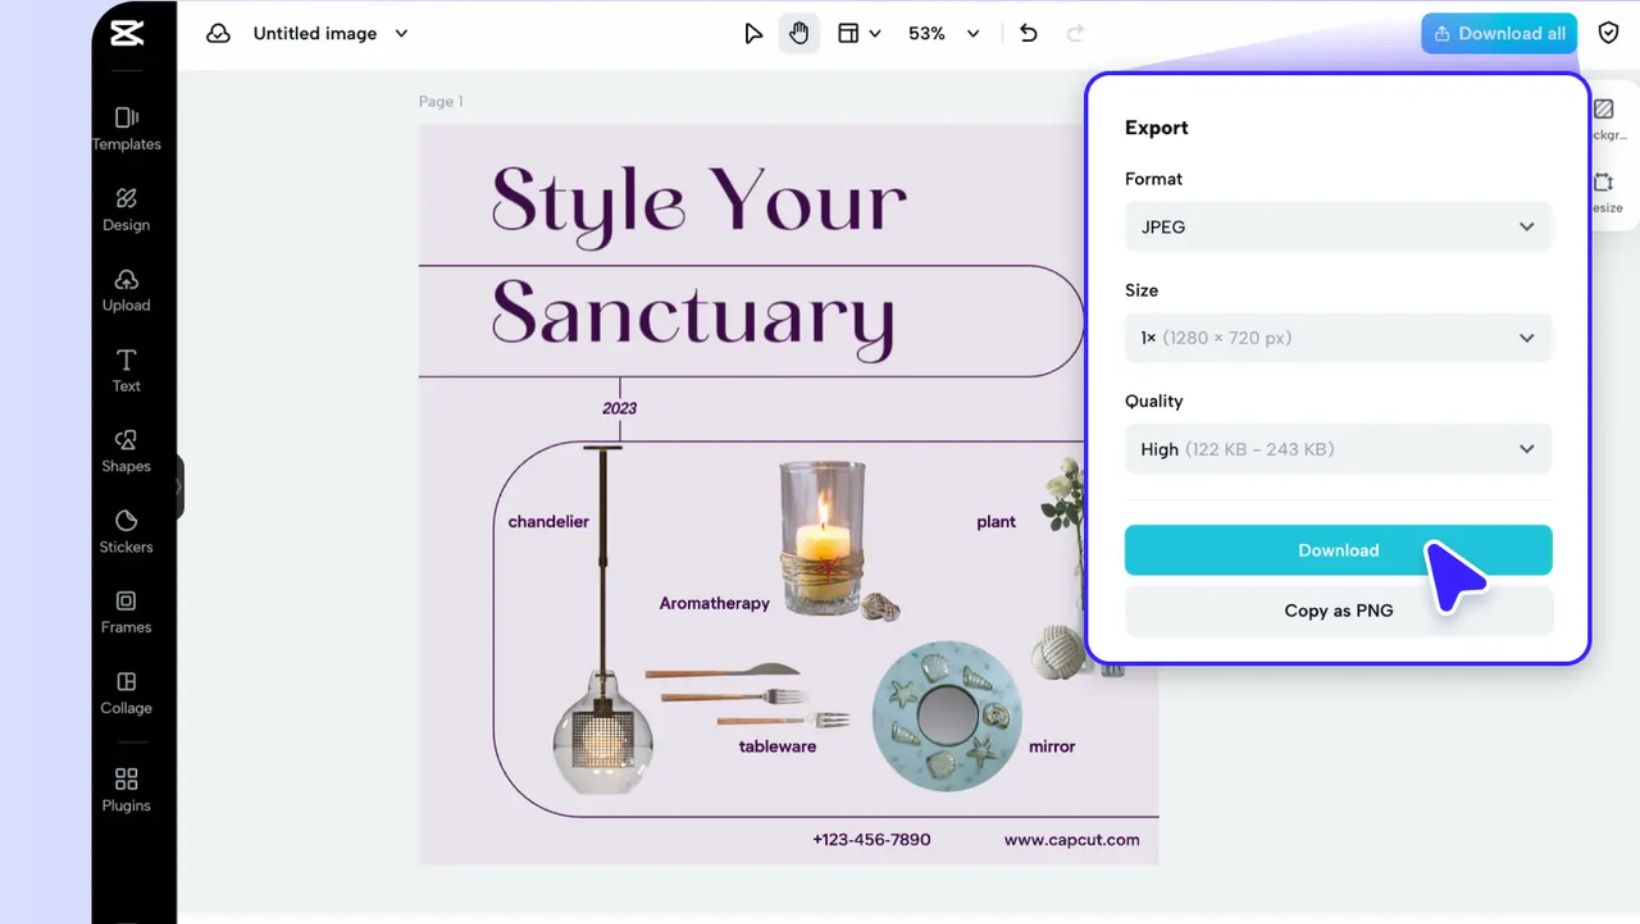Open the JPEG format dropdown
Screen dimensions: 1640x924
pyautogui.click(x=1338, y=227)
